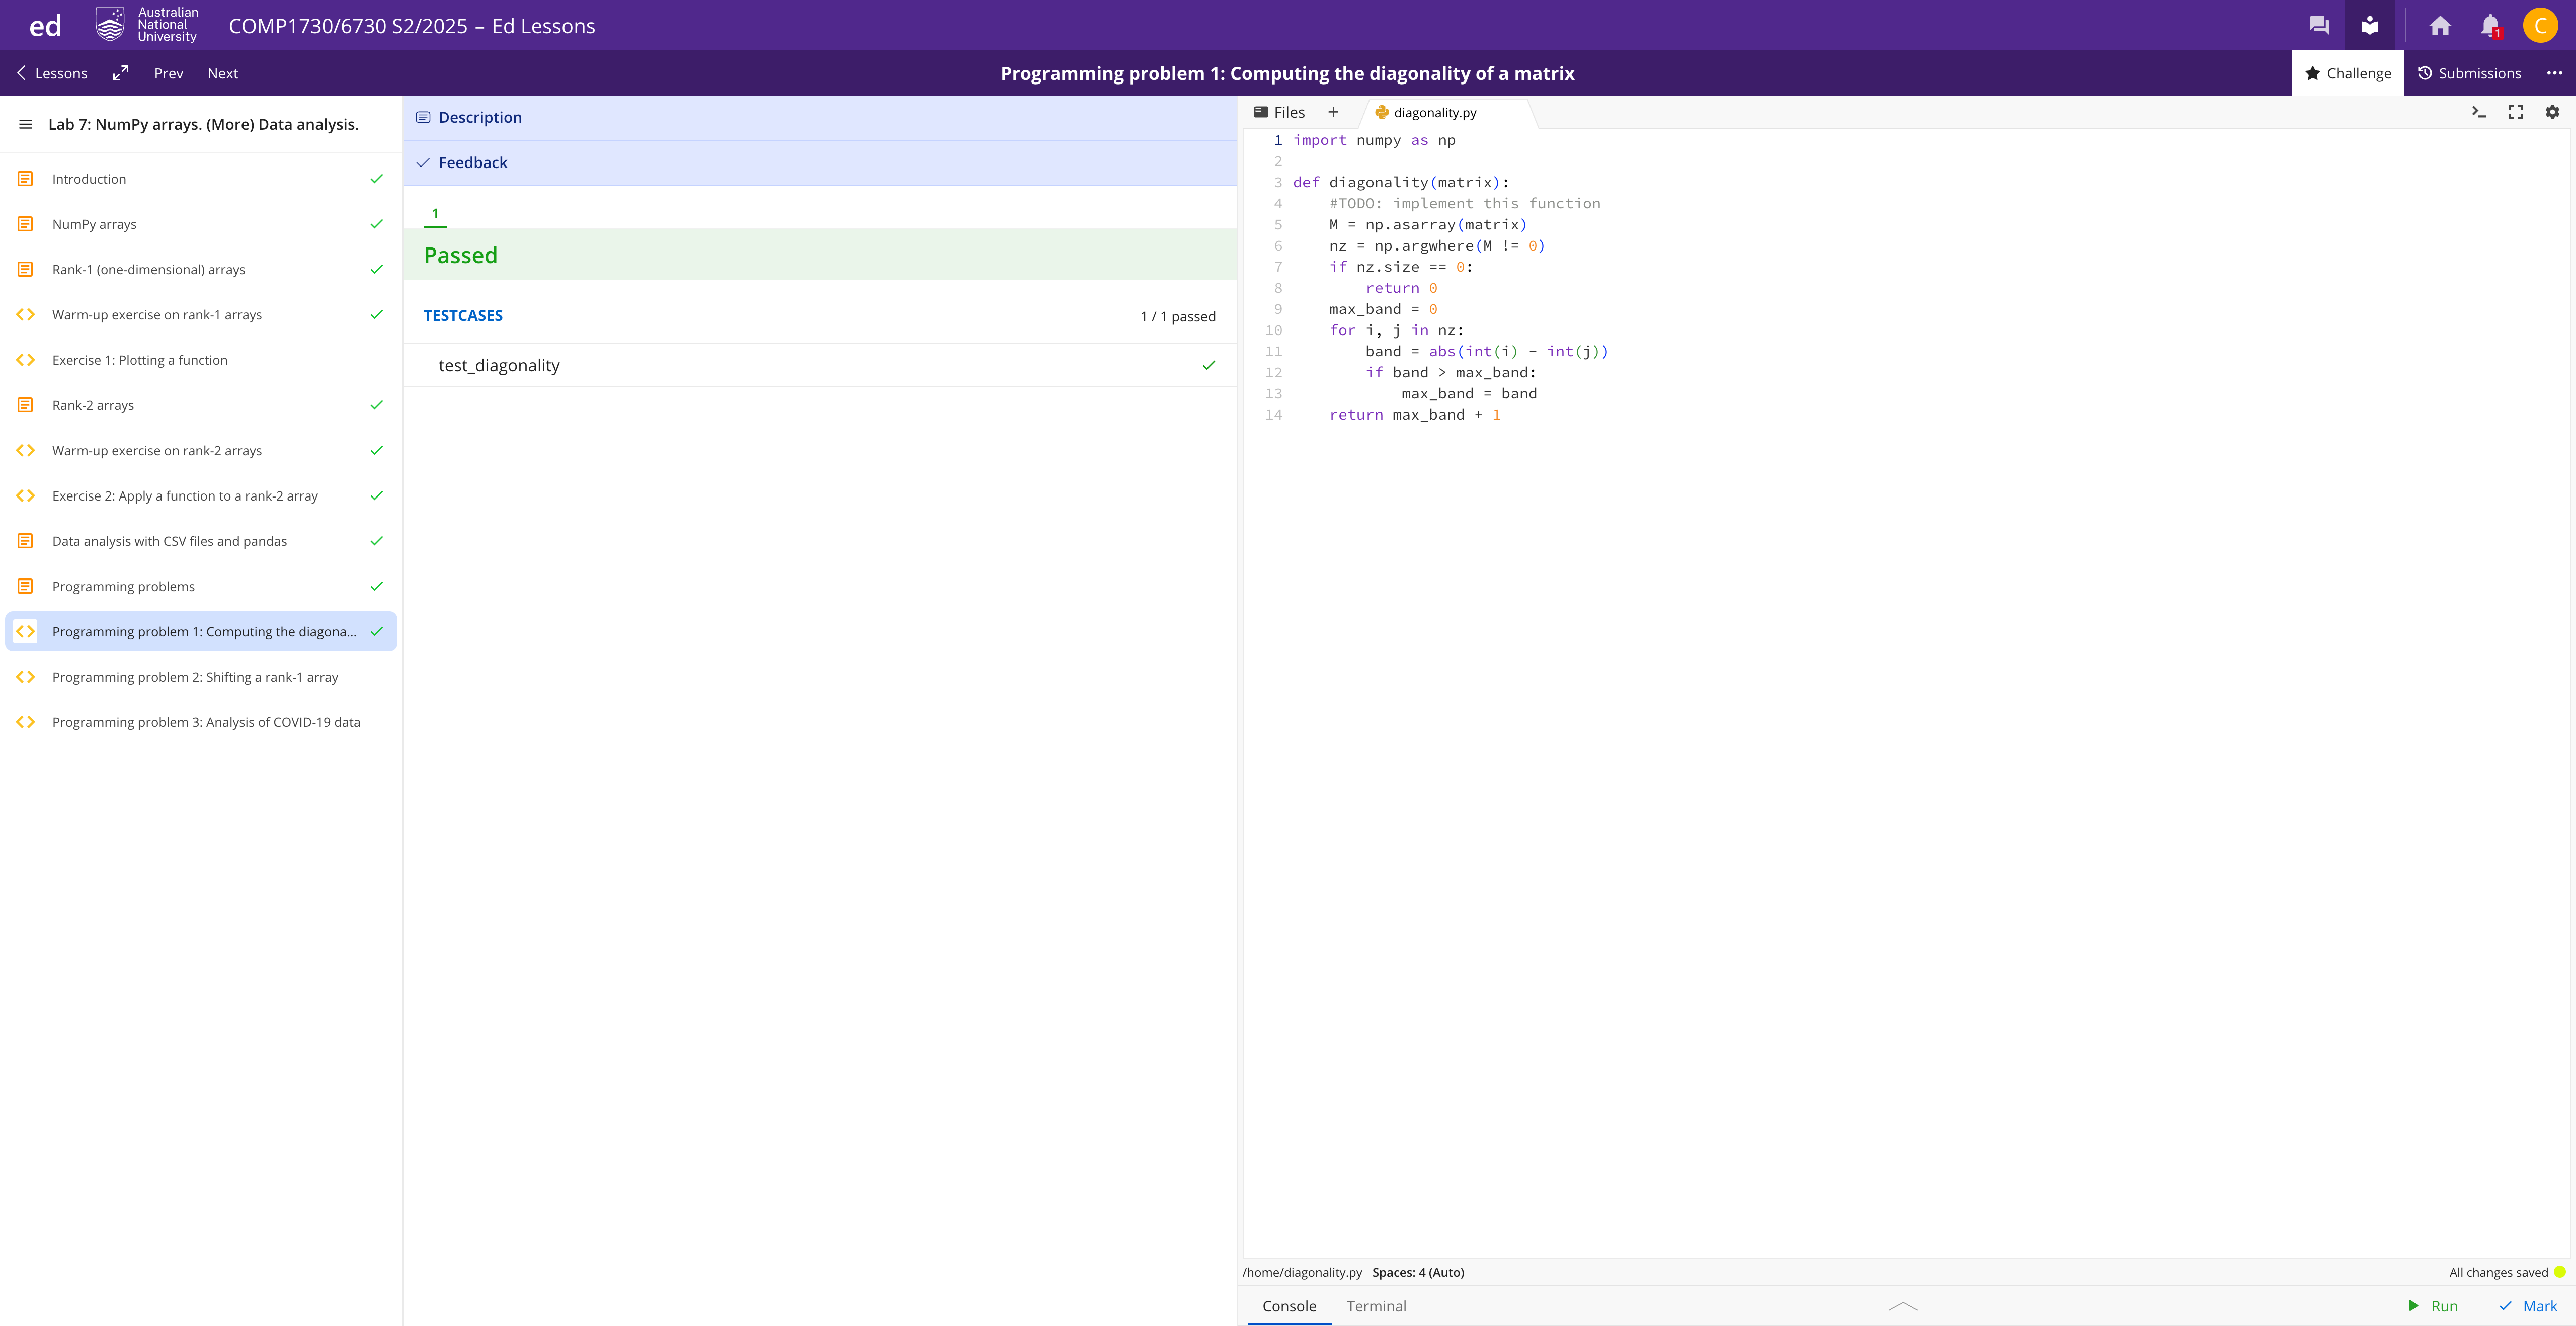Click the code icon for Exercise 1
This screenshot has height=1326, width=2576.
coord(26,360)
